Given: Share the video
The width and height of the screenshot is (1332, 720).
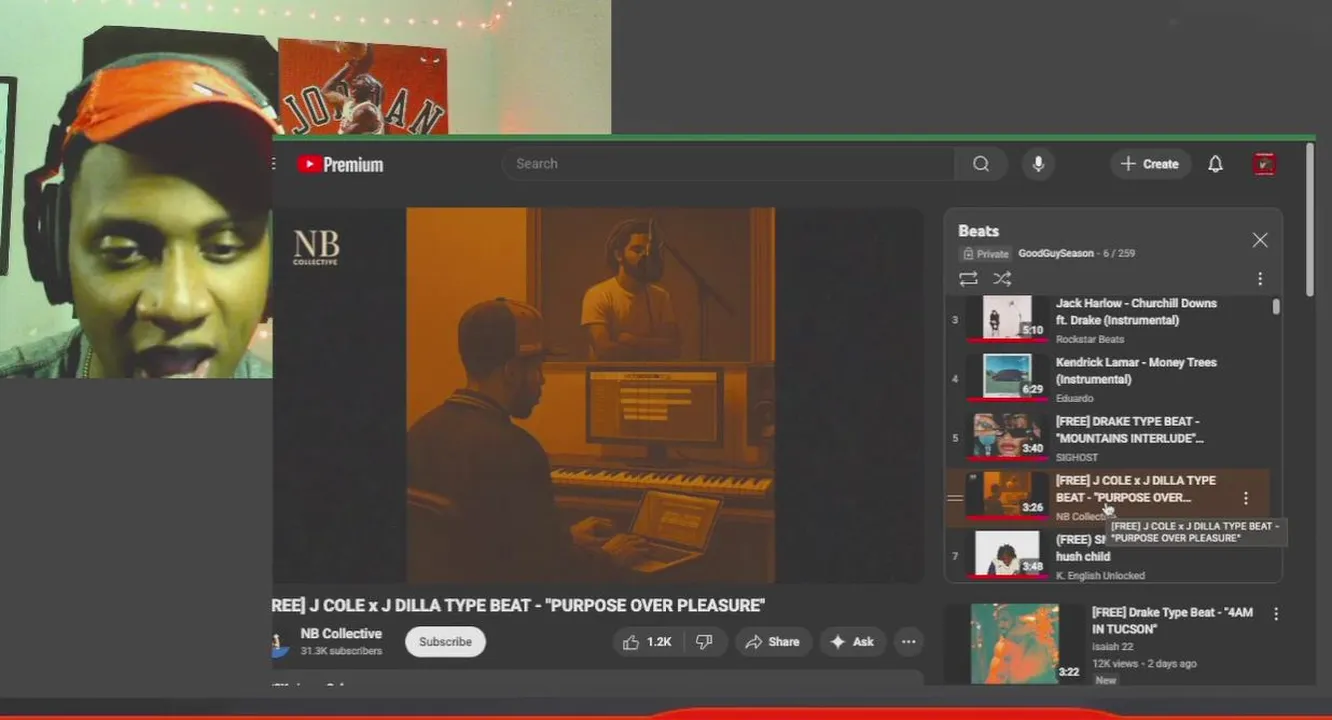Looking at the screenshot, I should [772, 642].
